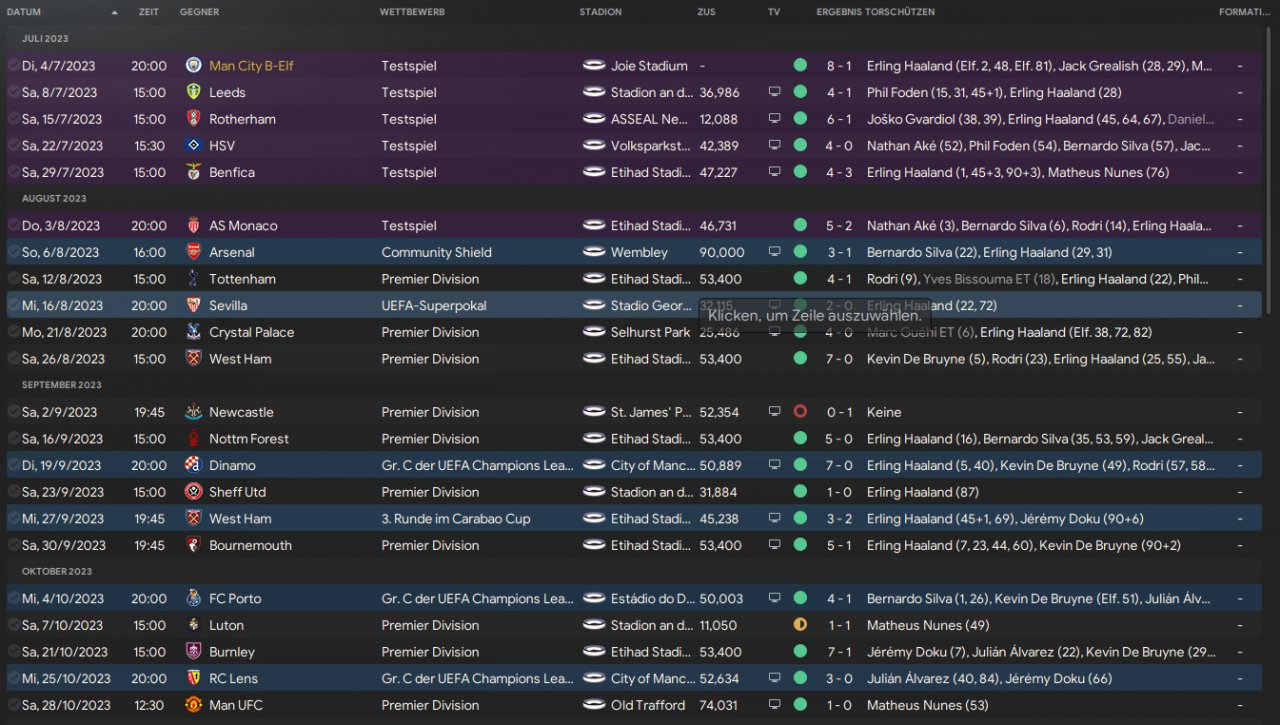1280x725 pixels.
Task: Open the St. James' Park stadium link
Action: coord(651,412)
